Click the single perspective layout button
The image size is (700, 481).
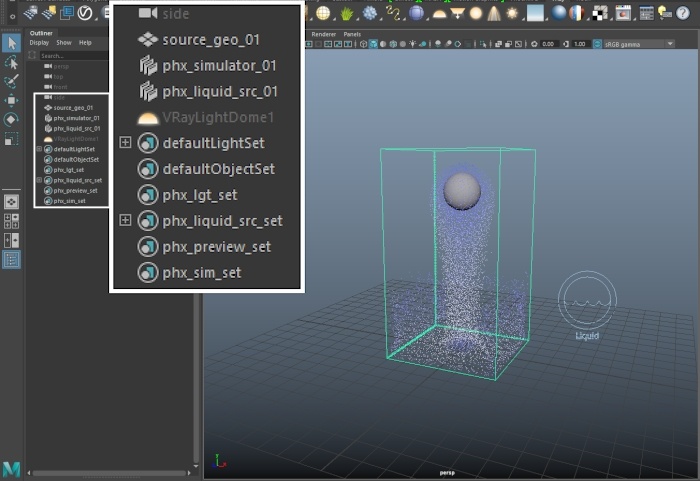[12, 202]
